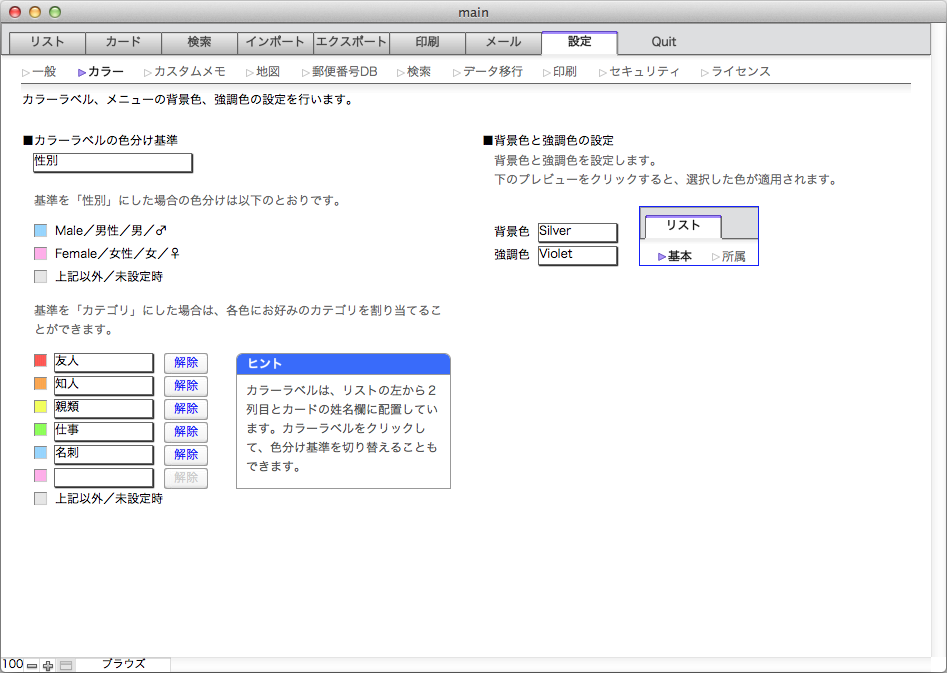This screenshot has height=673, width=947.
Task: Open the ブラウズ mode menu in status bar
Action: pyautogui.click(x=124, y=665)
